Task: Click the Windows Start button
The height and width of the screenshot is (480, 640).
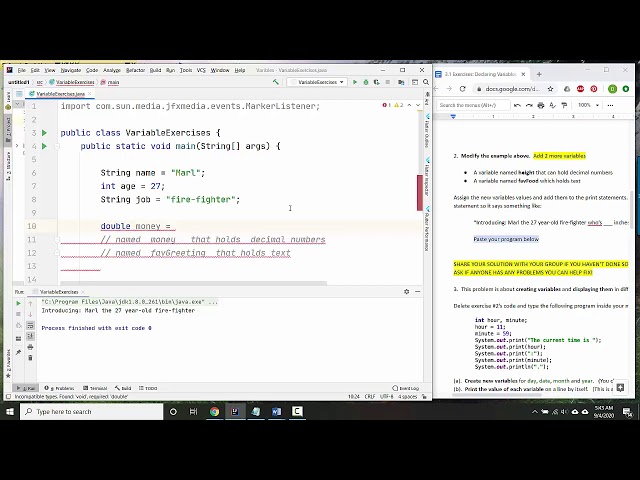Action: click(x=10, y=411)
